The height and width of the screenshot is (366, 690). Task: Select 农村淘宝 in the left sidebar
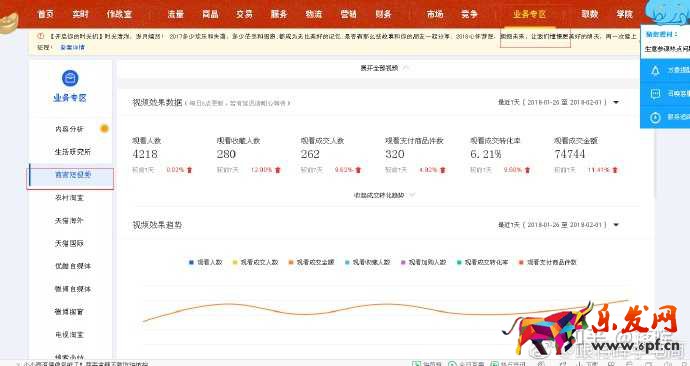click(69, 198)
